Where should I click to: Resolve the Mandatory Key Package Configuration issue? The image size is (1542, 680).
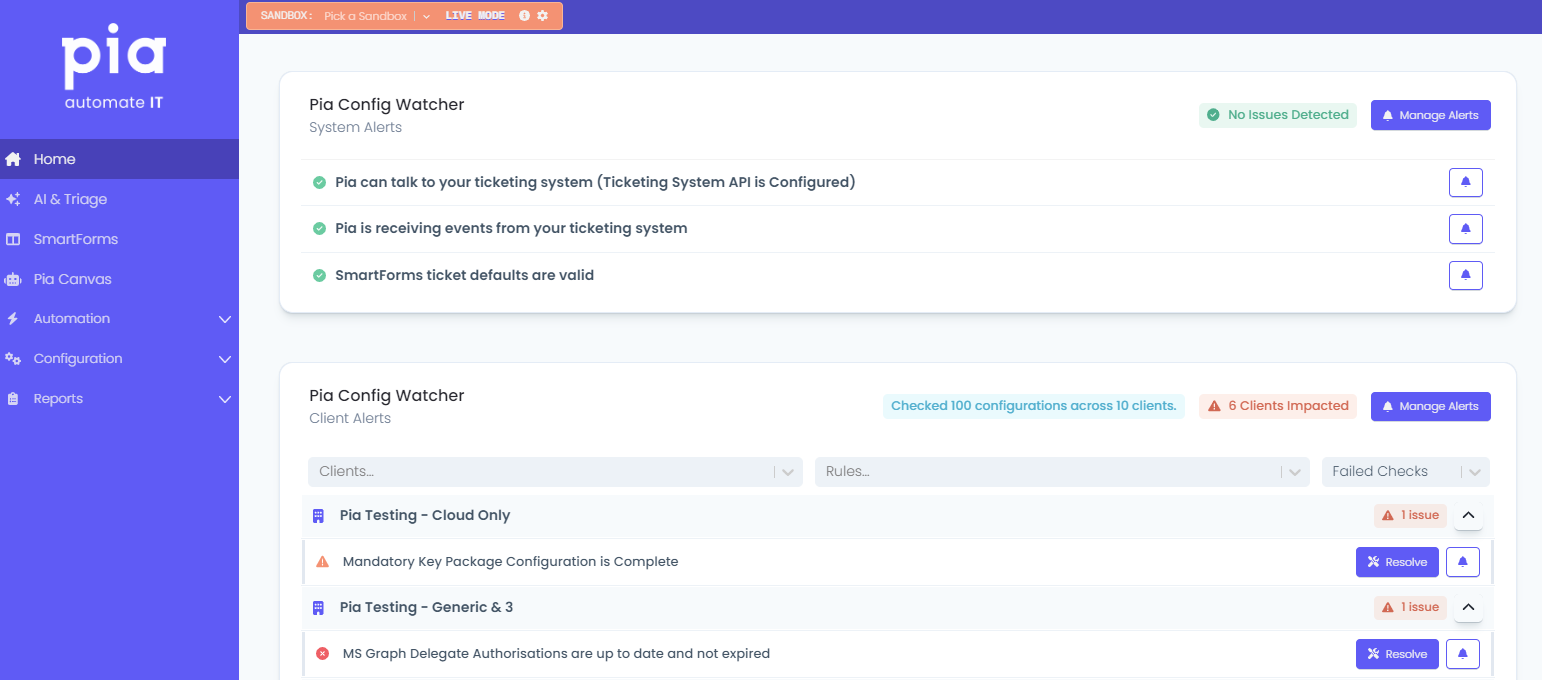tap(1397, 562)
